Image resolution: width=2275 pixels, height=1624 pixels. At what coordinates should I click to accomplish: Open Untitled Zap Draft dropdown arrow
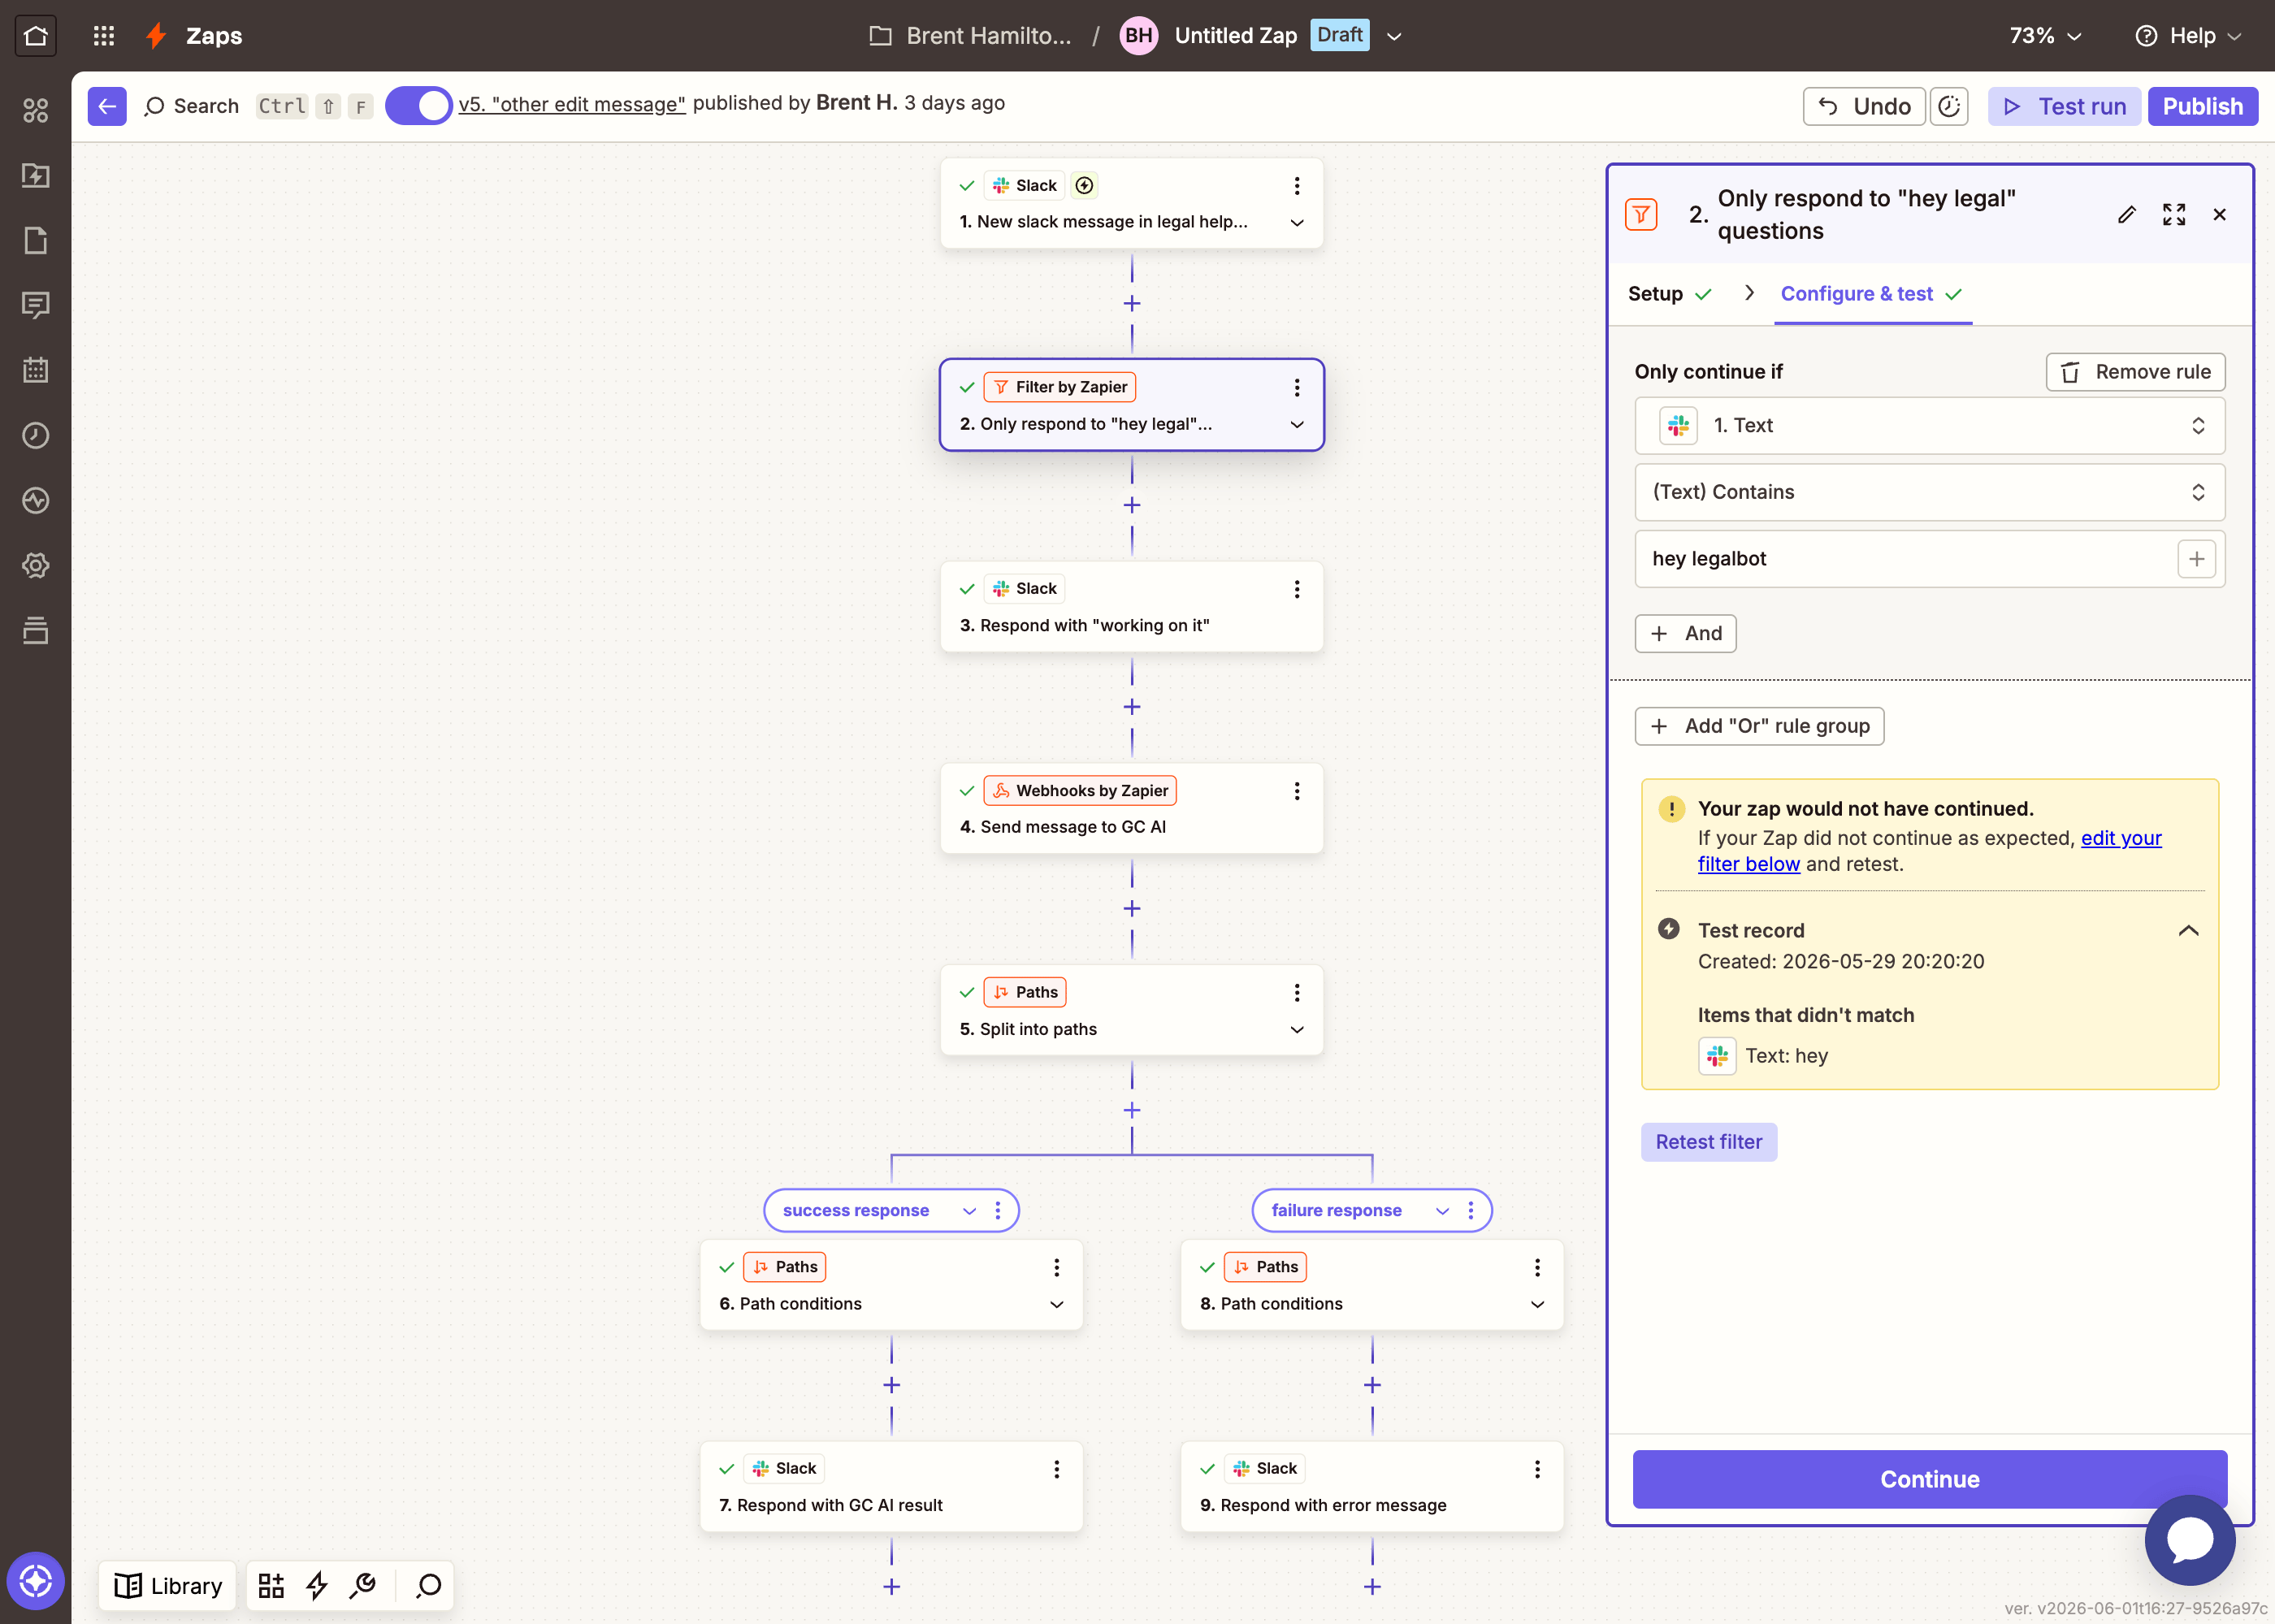pyautogui.click(x=1394, y=36)
